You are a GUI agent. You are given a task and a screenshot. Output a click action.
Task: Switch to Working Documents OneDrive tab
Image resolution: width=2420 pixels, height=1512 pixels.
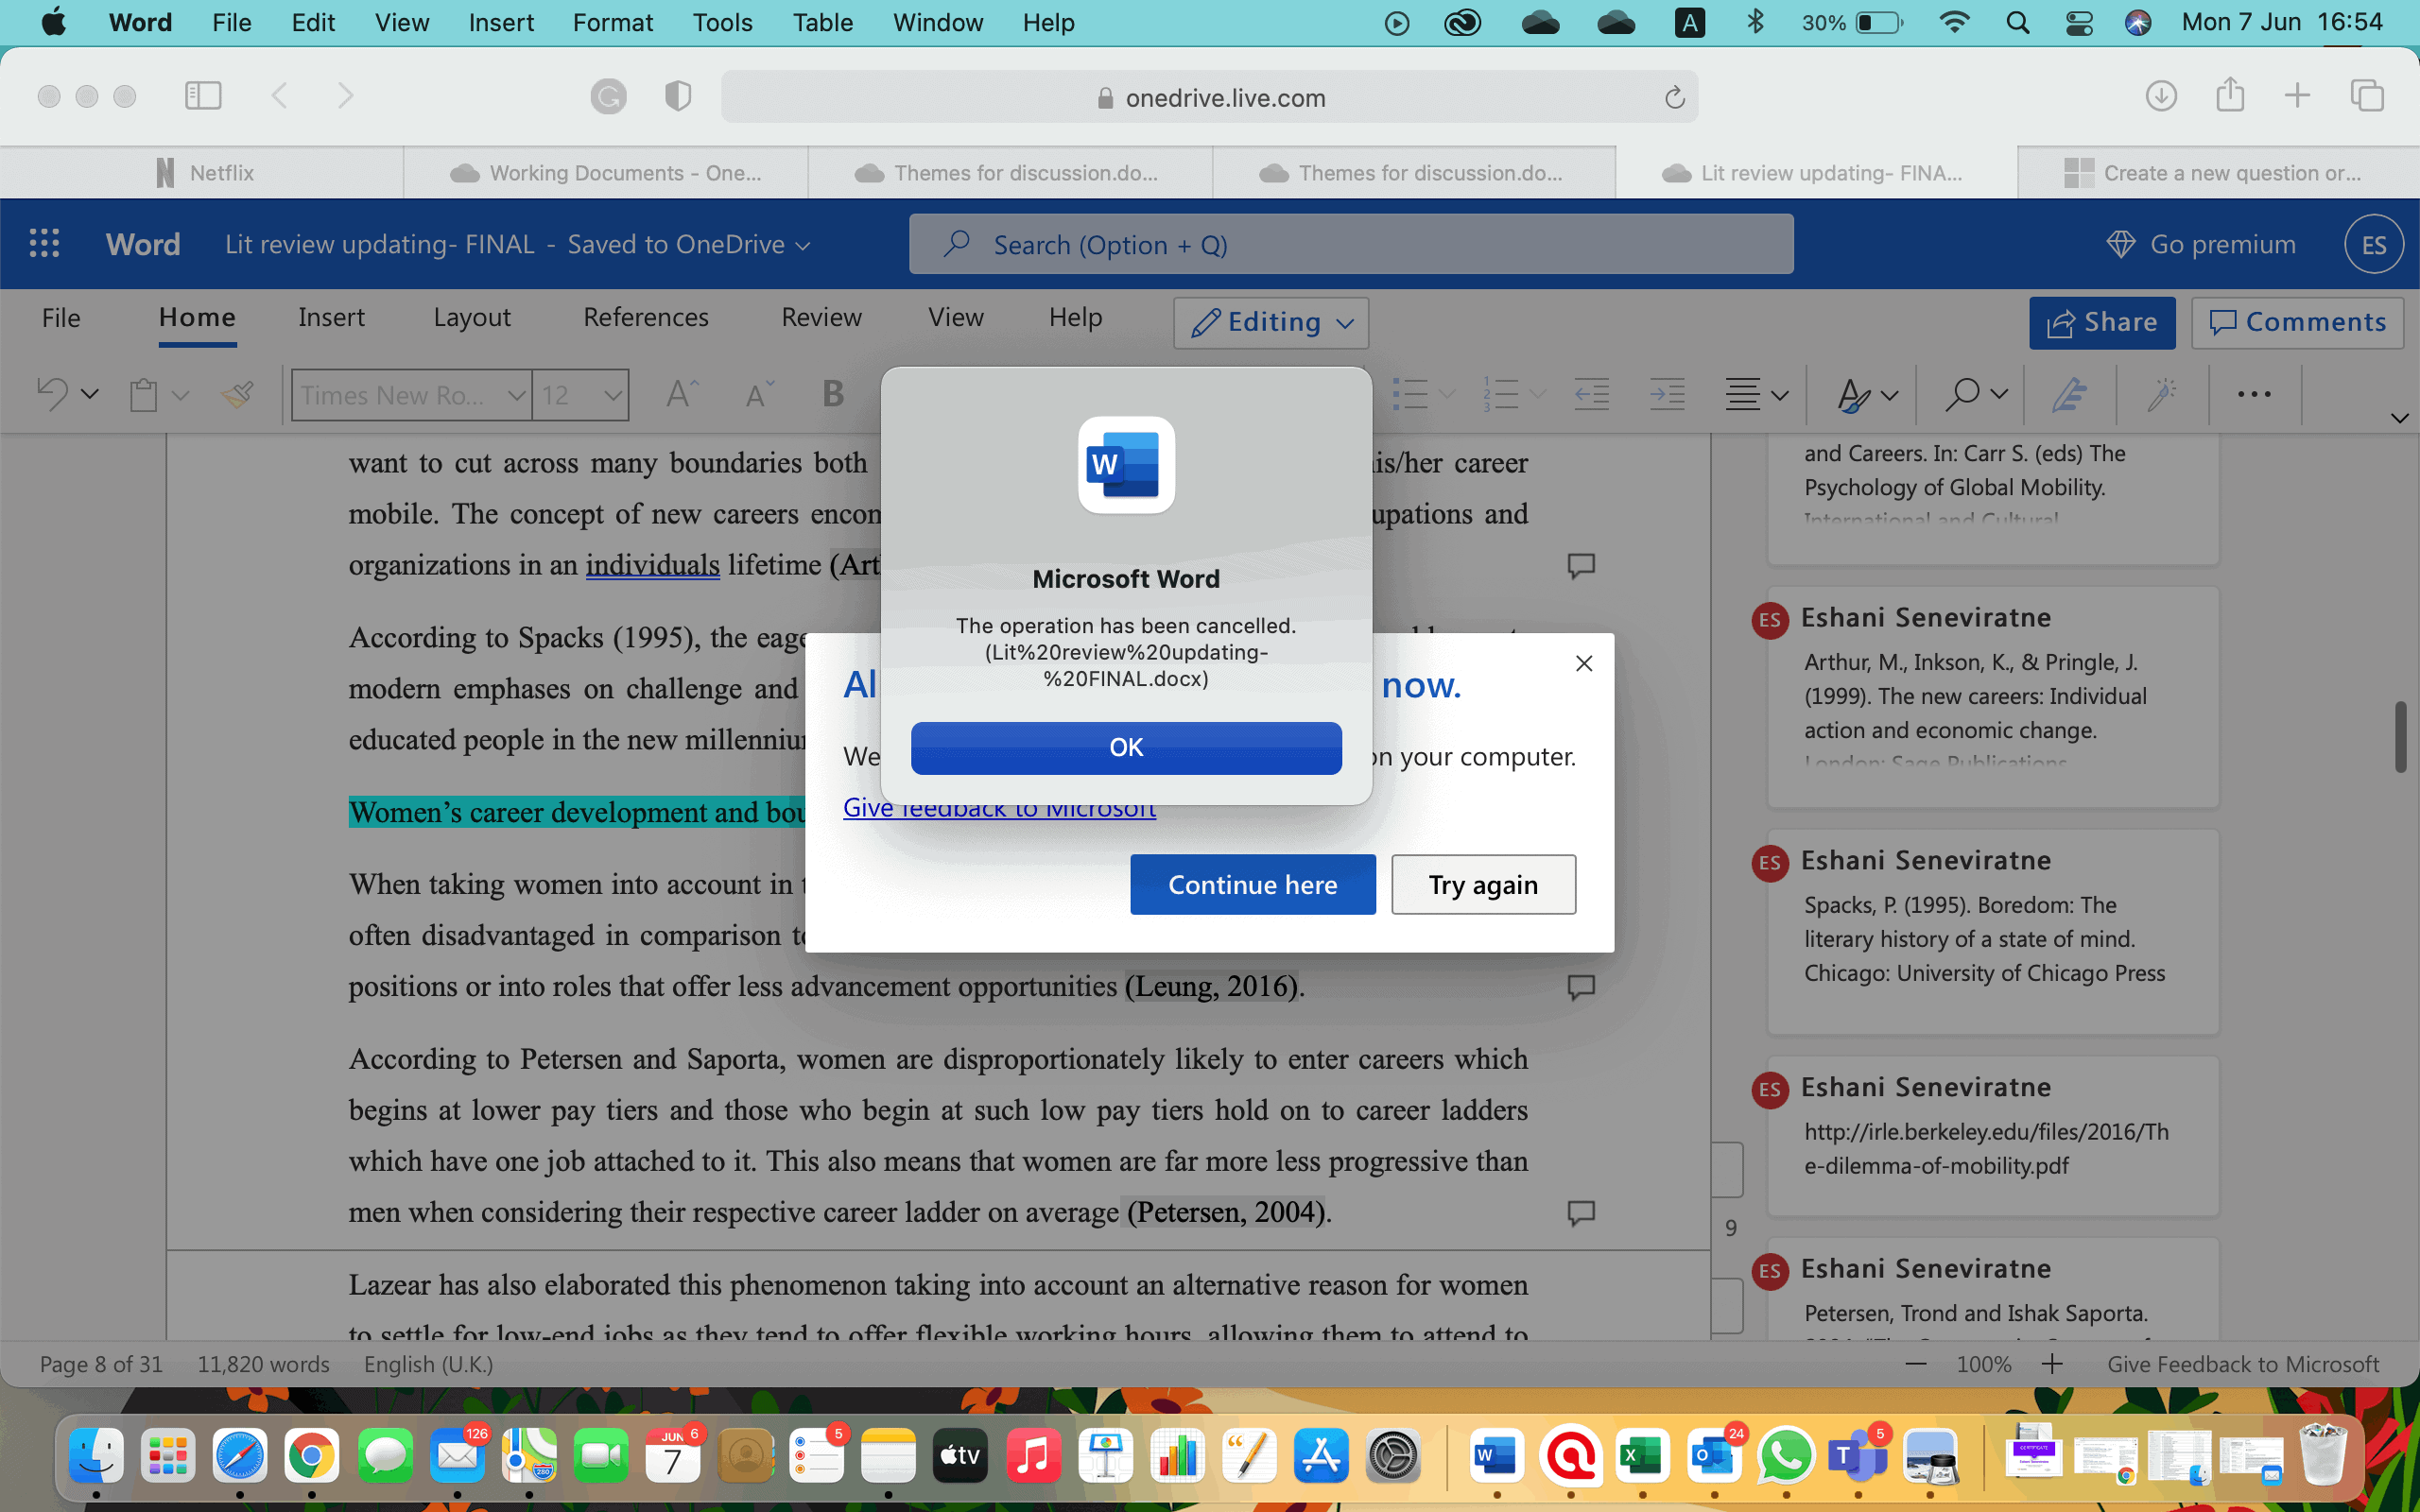click(606, 172)
